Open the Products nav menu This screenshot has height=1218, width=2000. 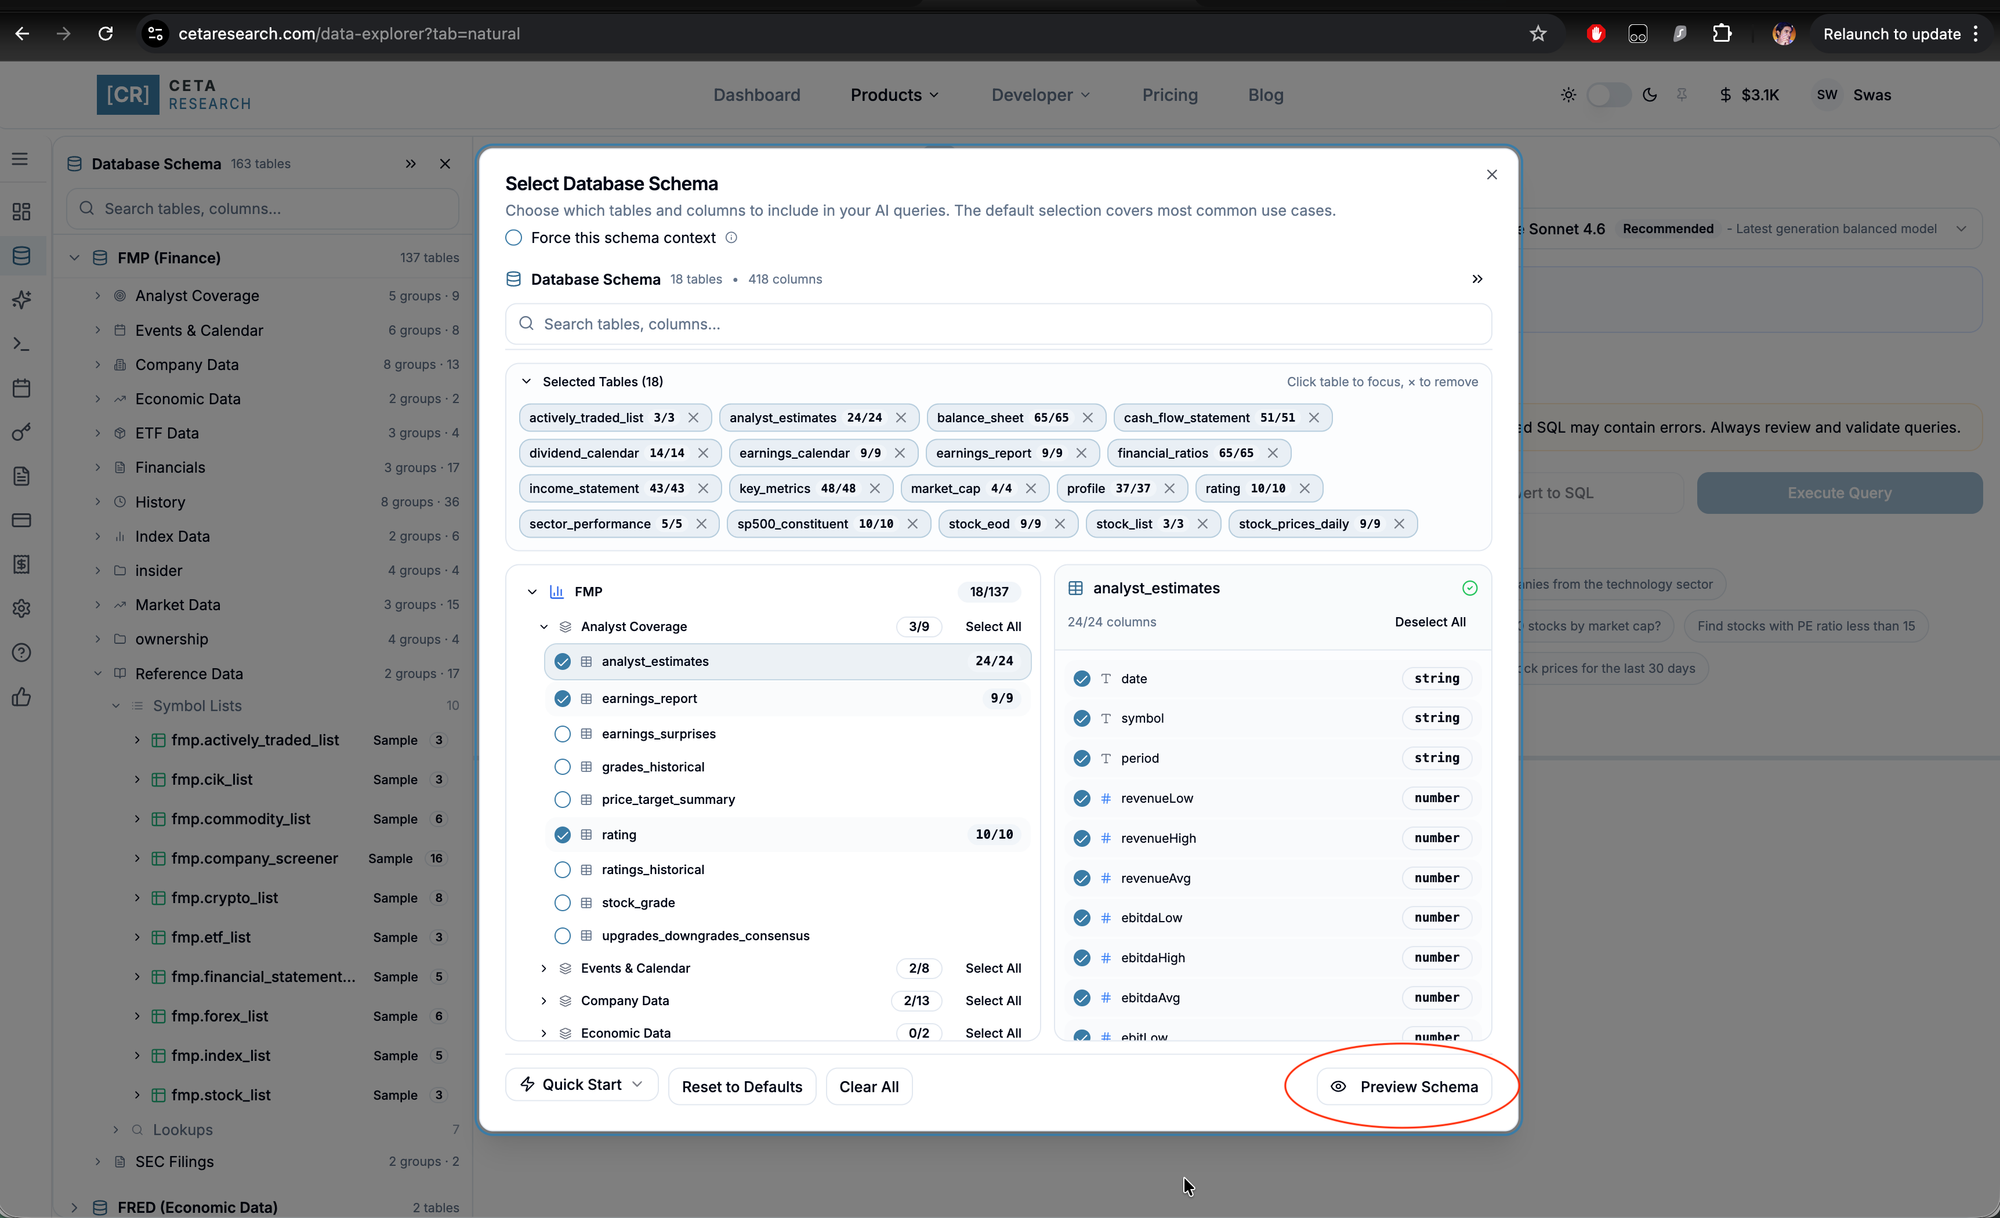point(895,95)
